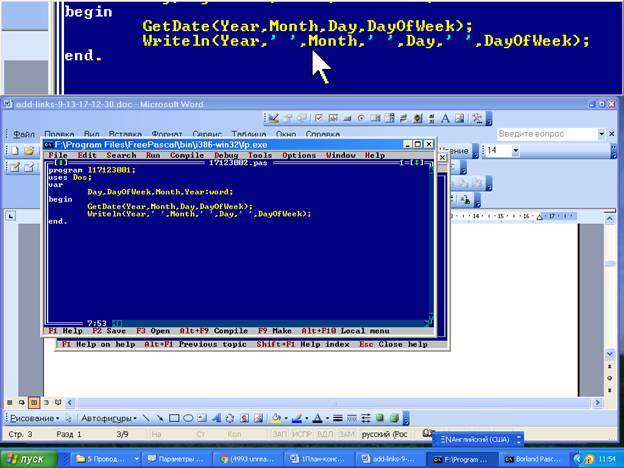Image resolution: width=624 pixels, height=468 pixels.
Task: Open File menu in Free Pascal IDE
Action: tap(58, 155)
